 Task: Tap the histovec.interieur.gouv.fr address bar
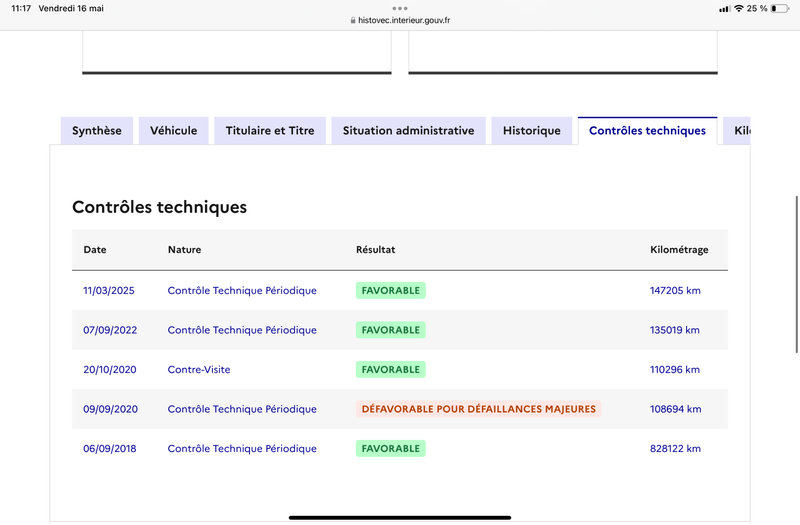405,20
